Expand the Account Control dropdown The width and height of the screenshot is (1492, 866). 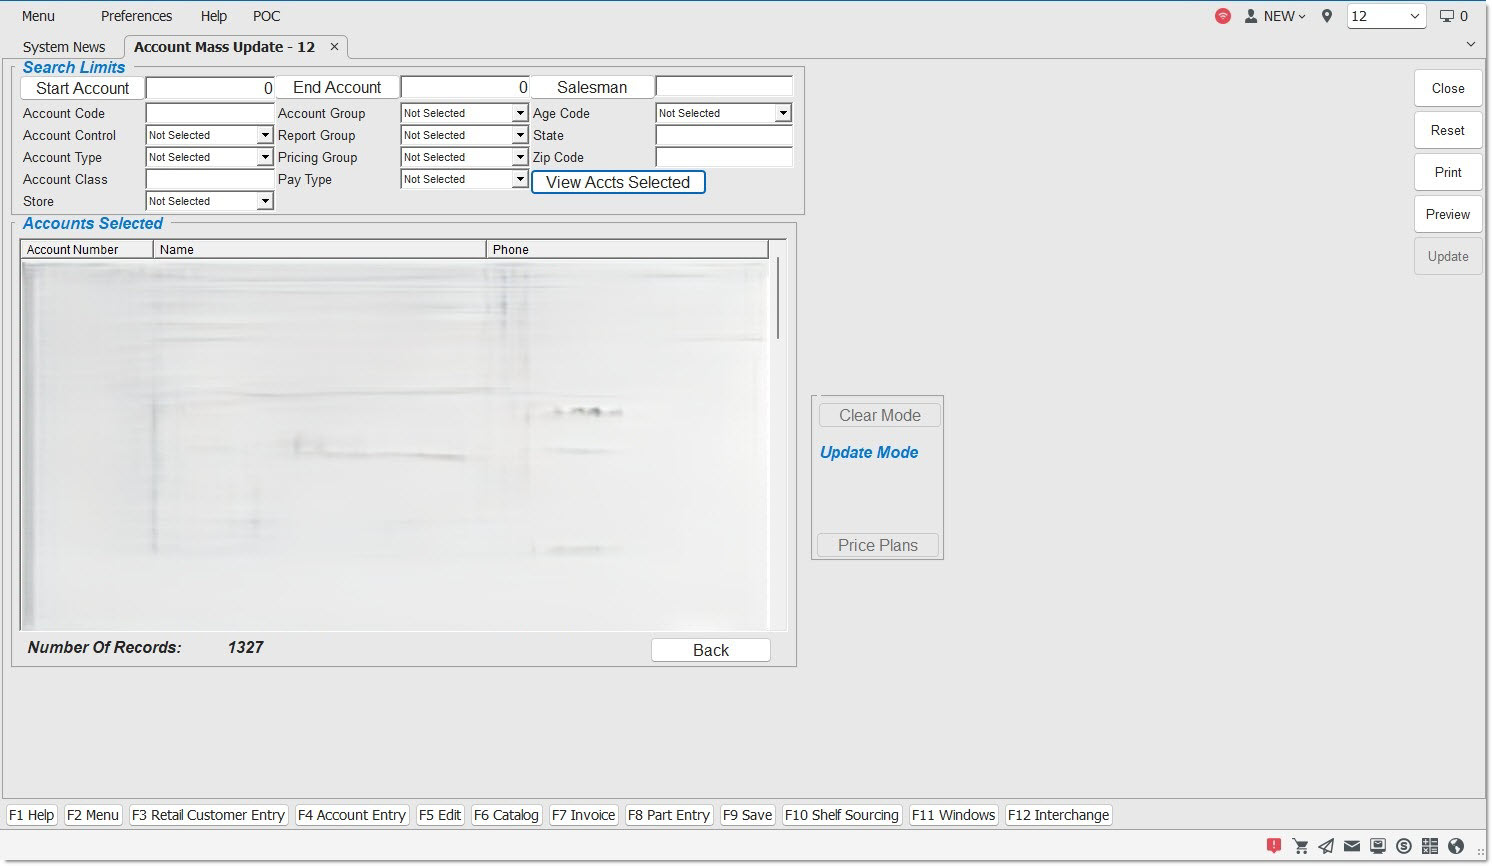coord(264,135)
